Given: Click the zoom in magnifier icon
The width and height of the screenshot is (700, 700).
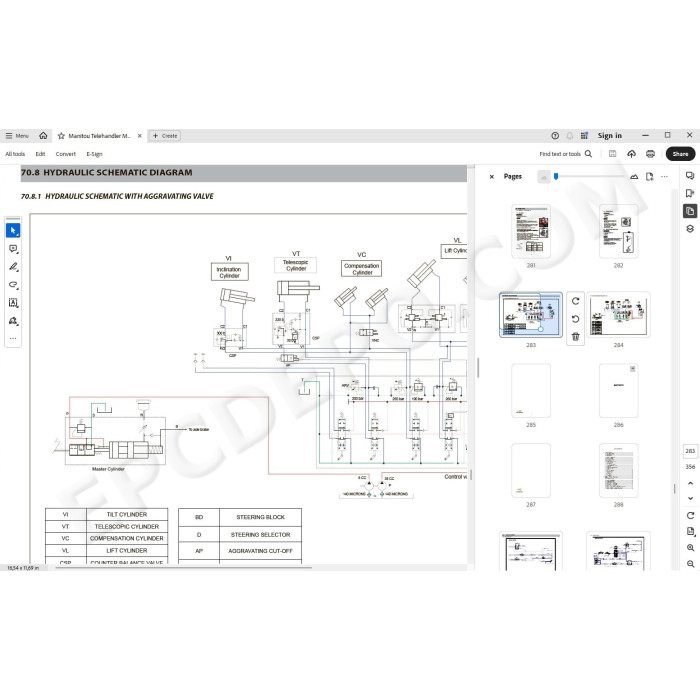Looking at the screenshot, I should click(x=690, y=548).
